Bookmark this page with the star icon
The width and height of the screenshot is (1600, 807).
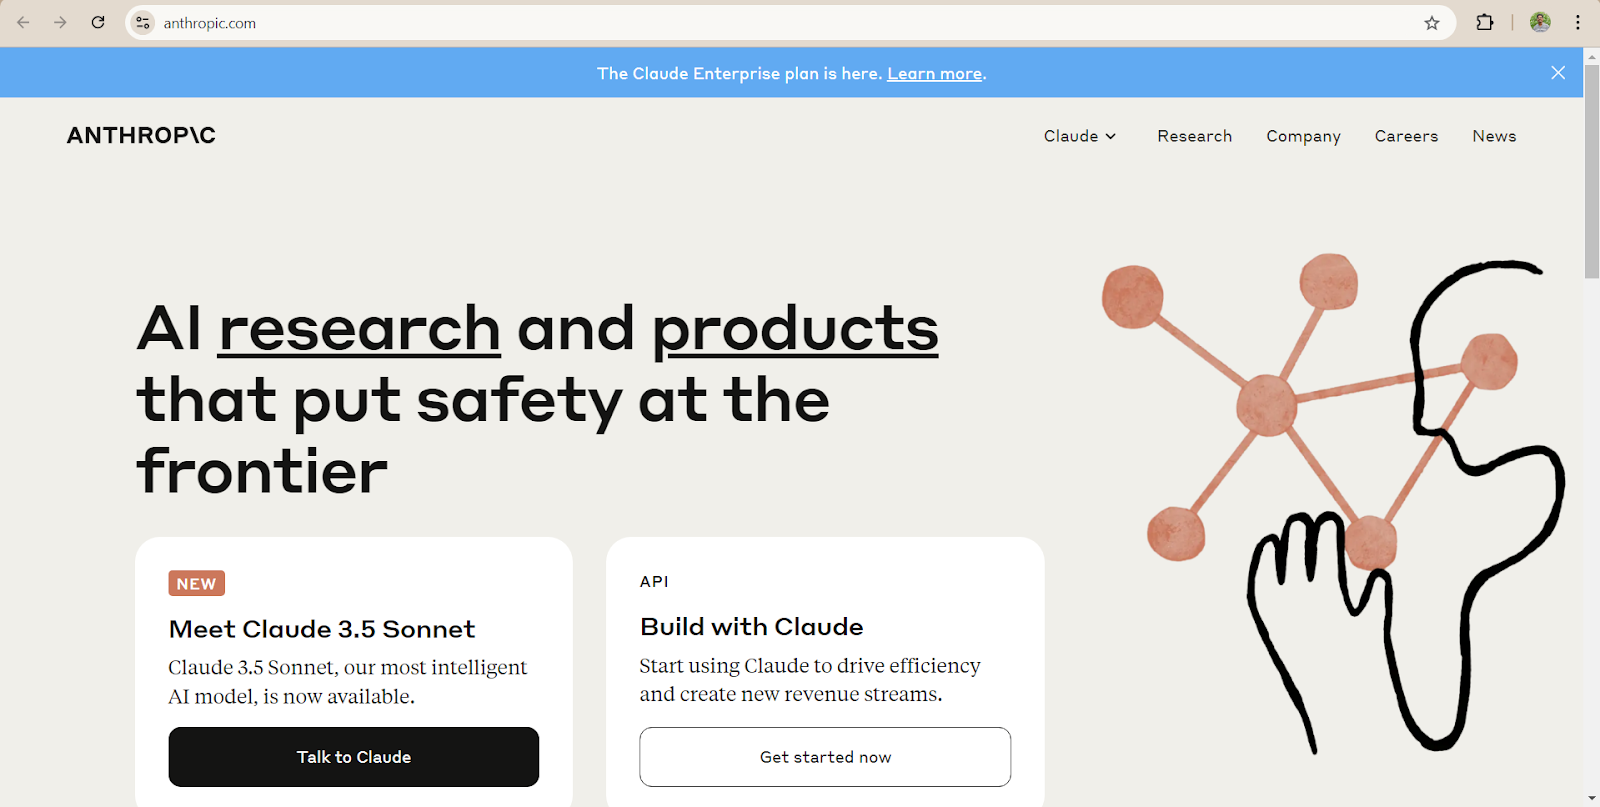(x=1432, y=23)
